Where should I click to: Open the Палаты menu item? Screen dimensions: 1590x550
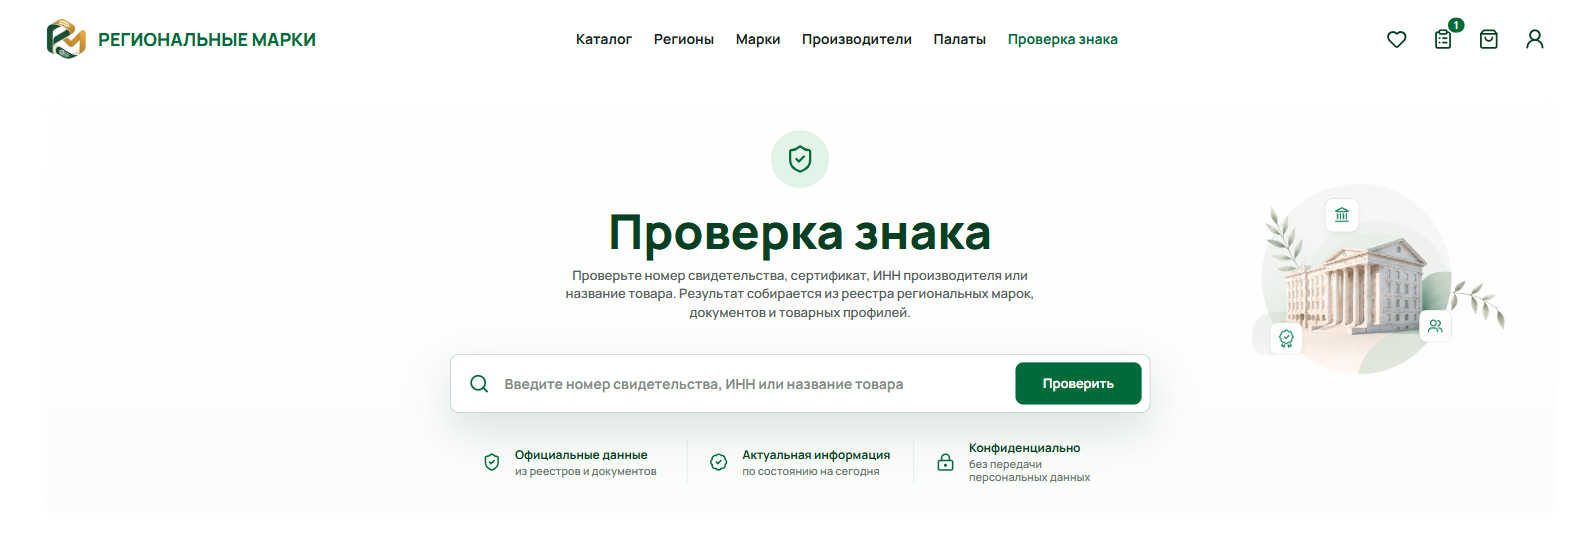tap(960, 39)
